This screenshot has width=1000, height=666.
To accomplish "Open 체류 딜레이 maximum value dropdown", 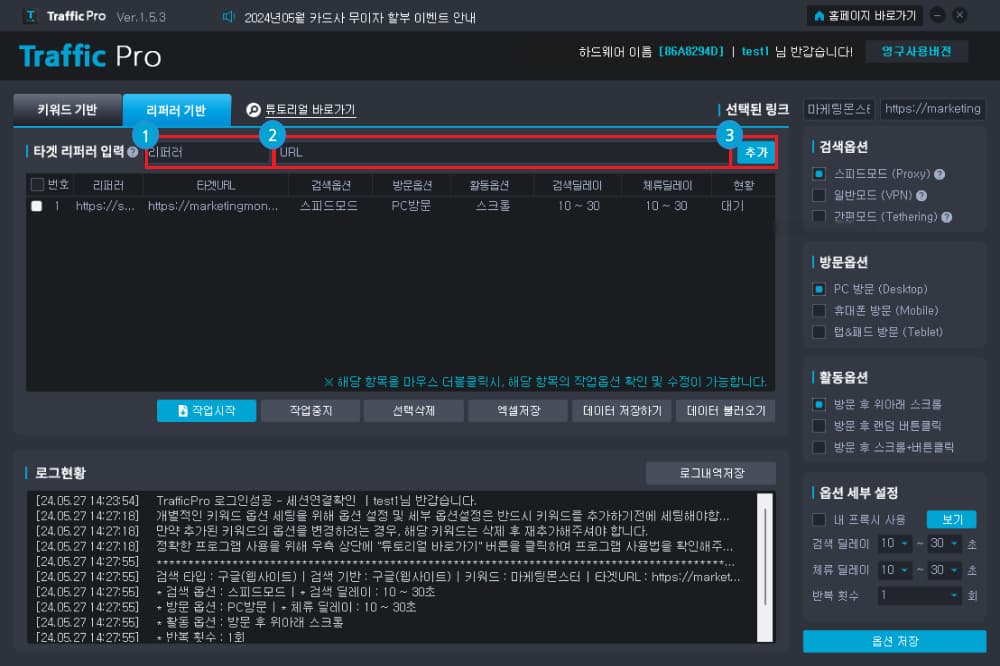I will coord(945,570).
